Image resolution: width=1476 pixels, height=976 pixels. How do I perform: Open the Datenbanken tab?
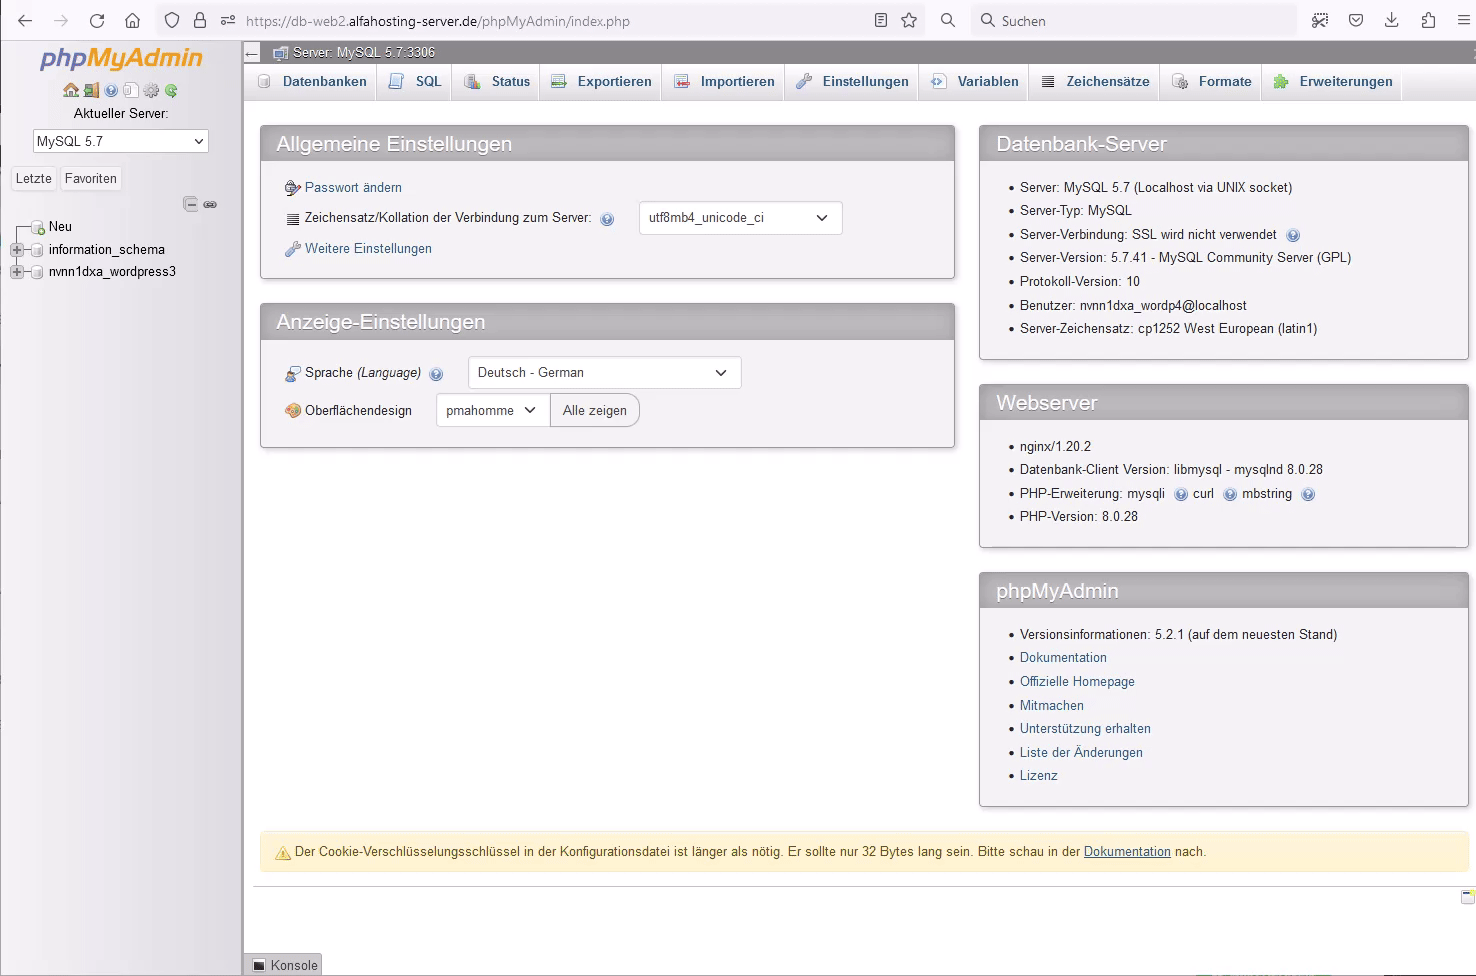coord(312,82)
